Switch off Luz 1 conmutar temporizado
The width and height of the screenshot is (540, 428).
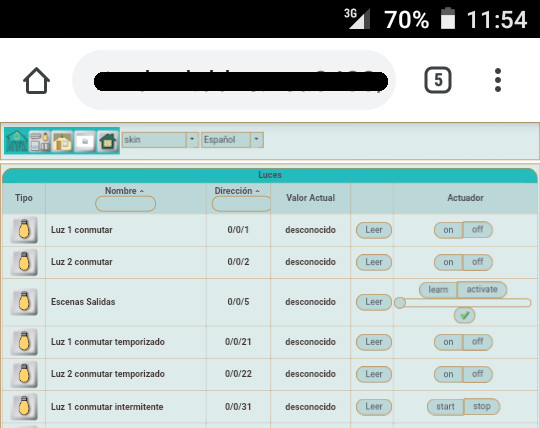click(x=477, y=342)
